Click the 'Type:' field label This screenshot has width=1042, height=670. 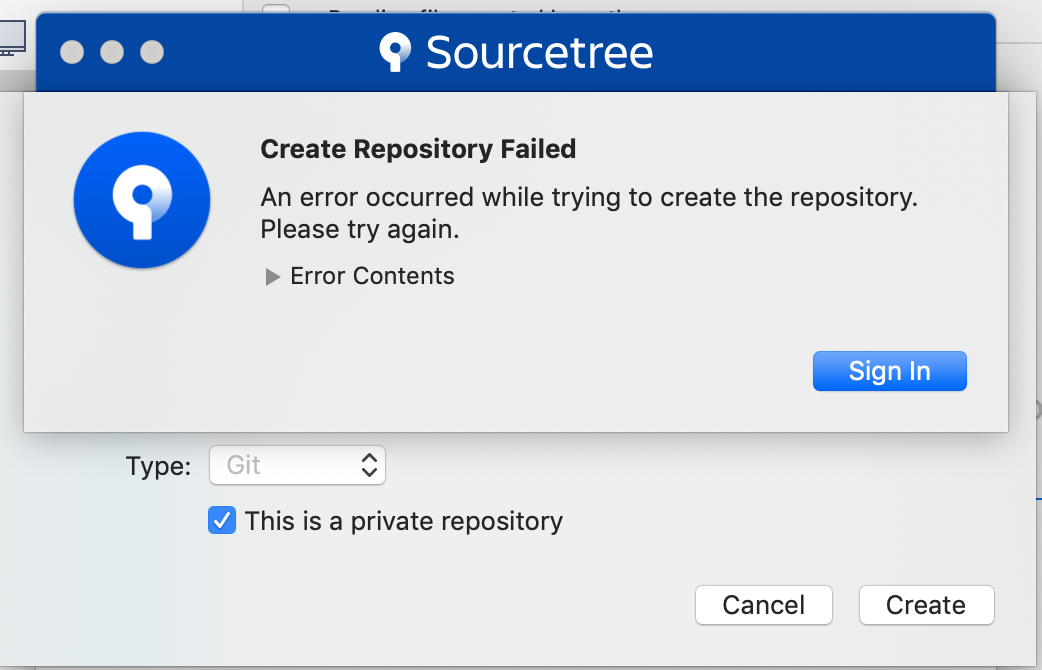158,466
